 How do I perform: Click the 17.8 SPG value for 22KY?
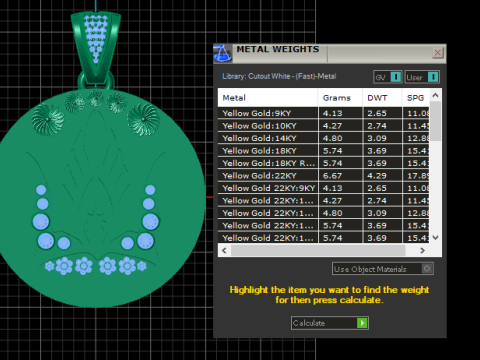point(418,176)
